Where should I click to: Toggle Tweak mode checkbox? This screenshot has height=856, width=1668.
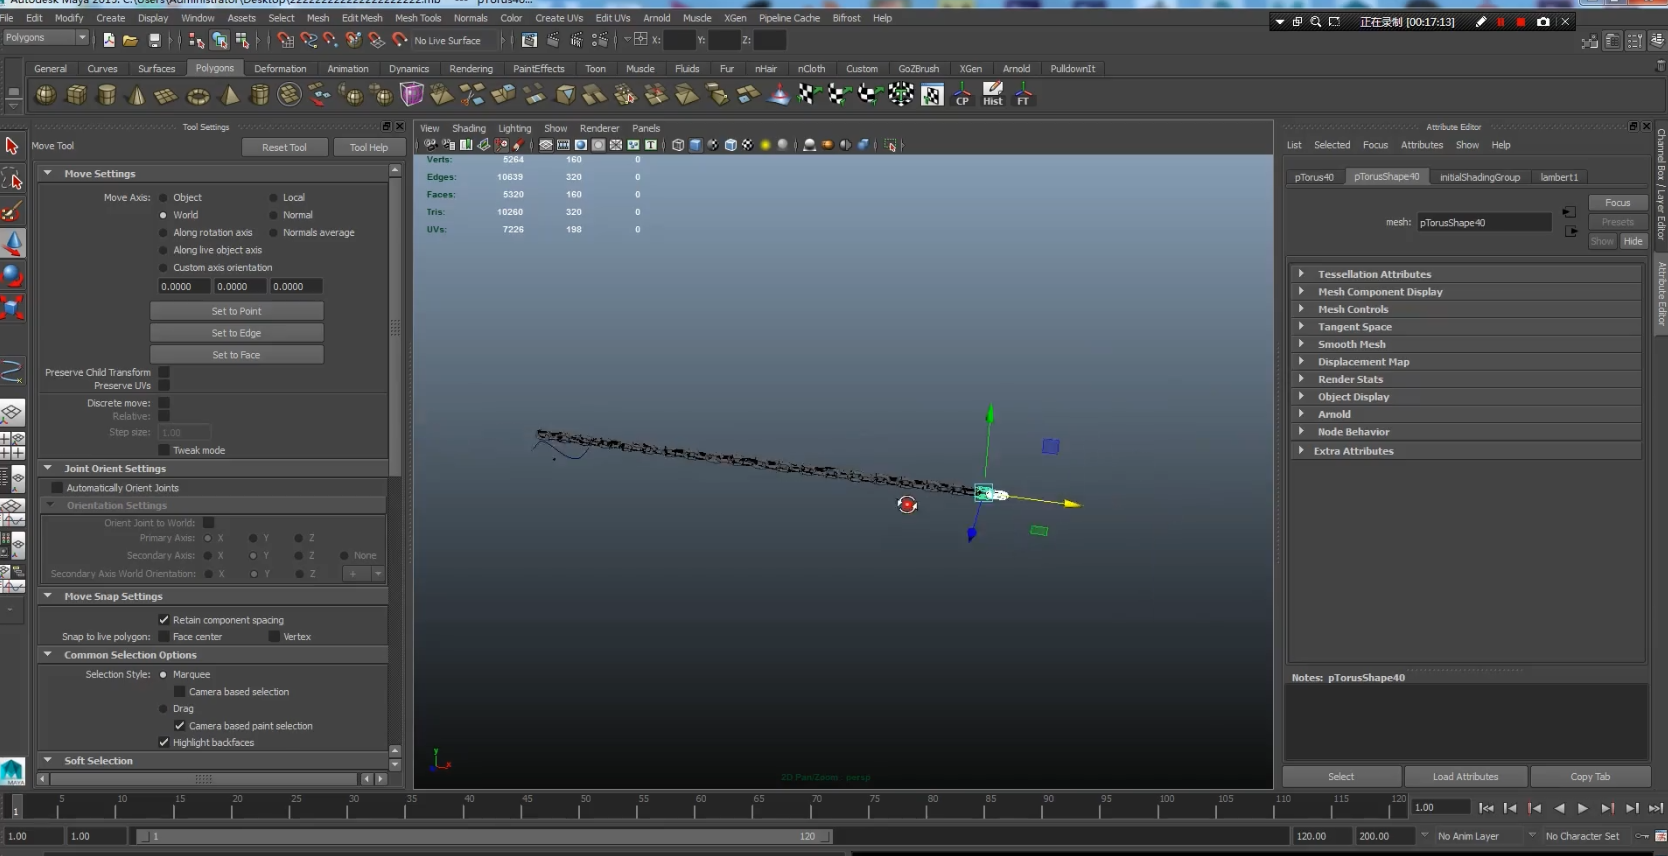[x=164, y=450]
